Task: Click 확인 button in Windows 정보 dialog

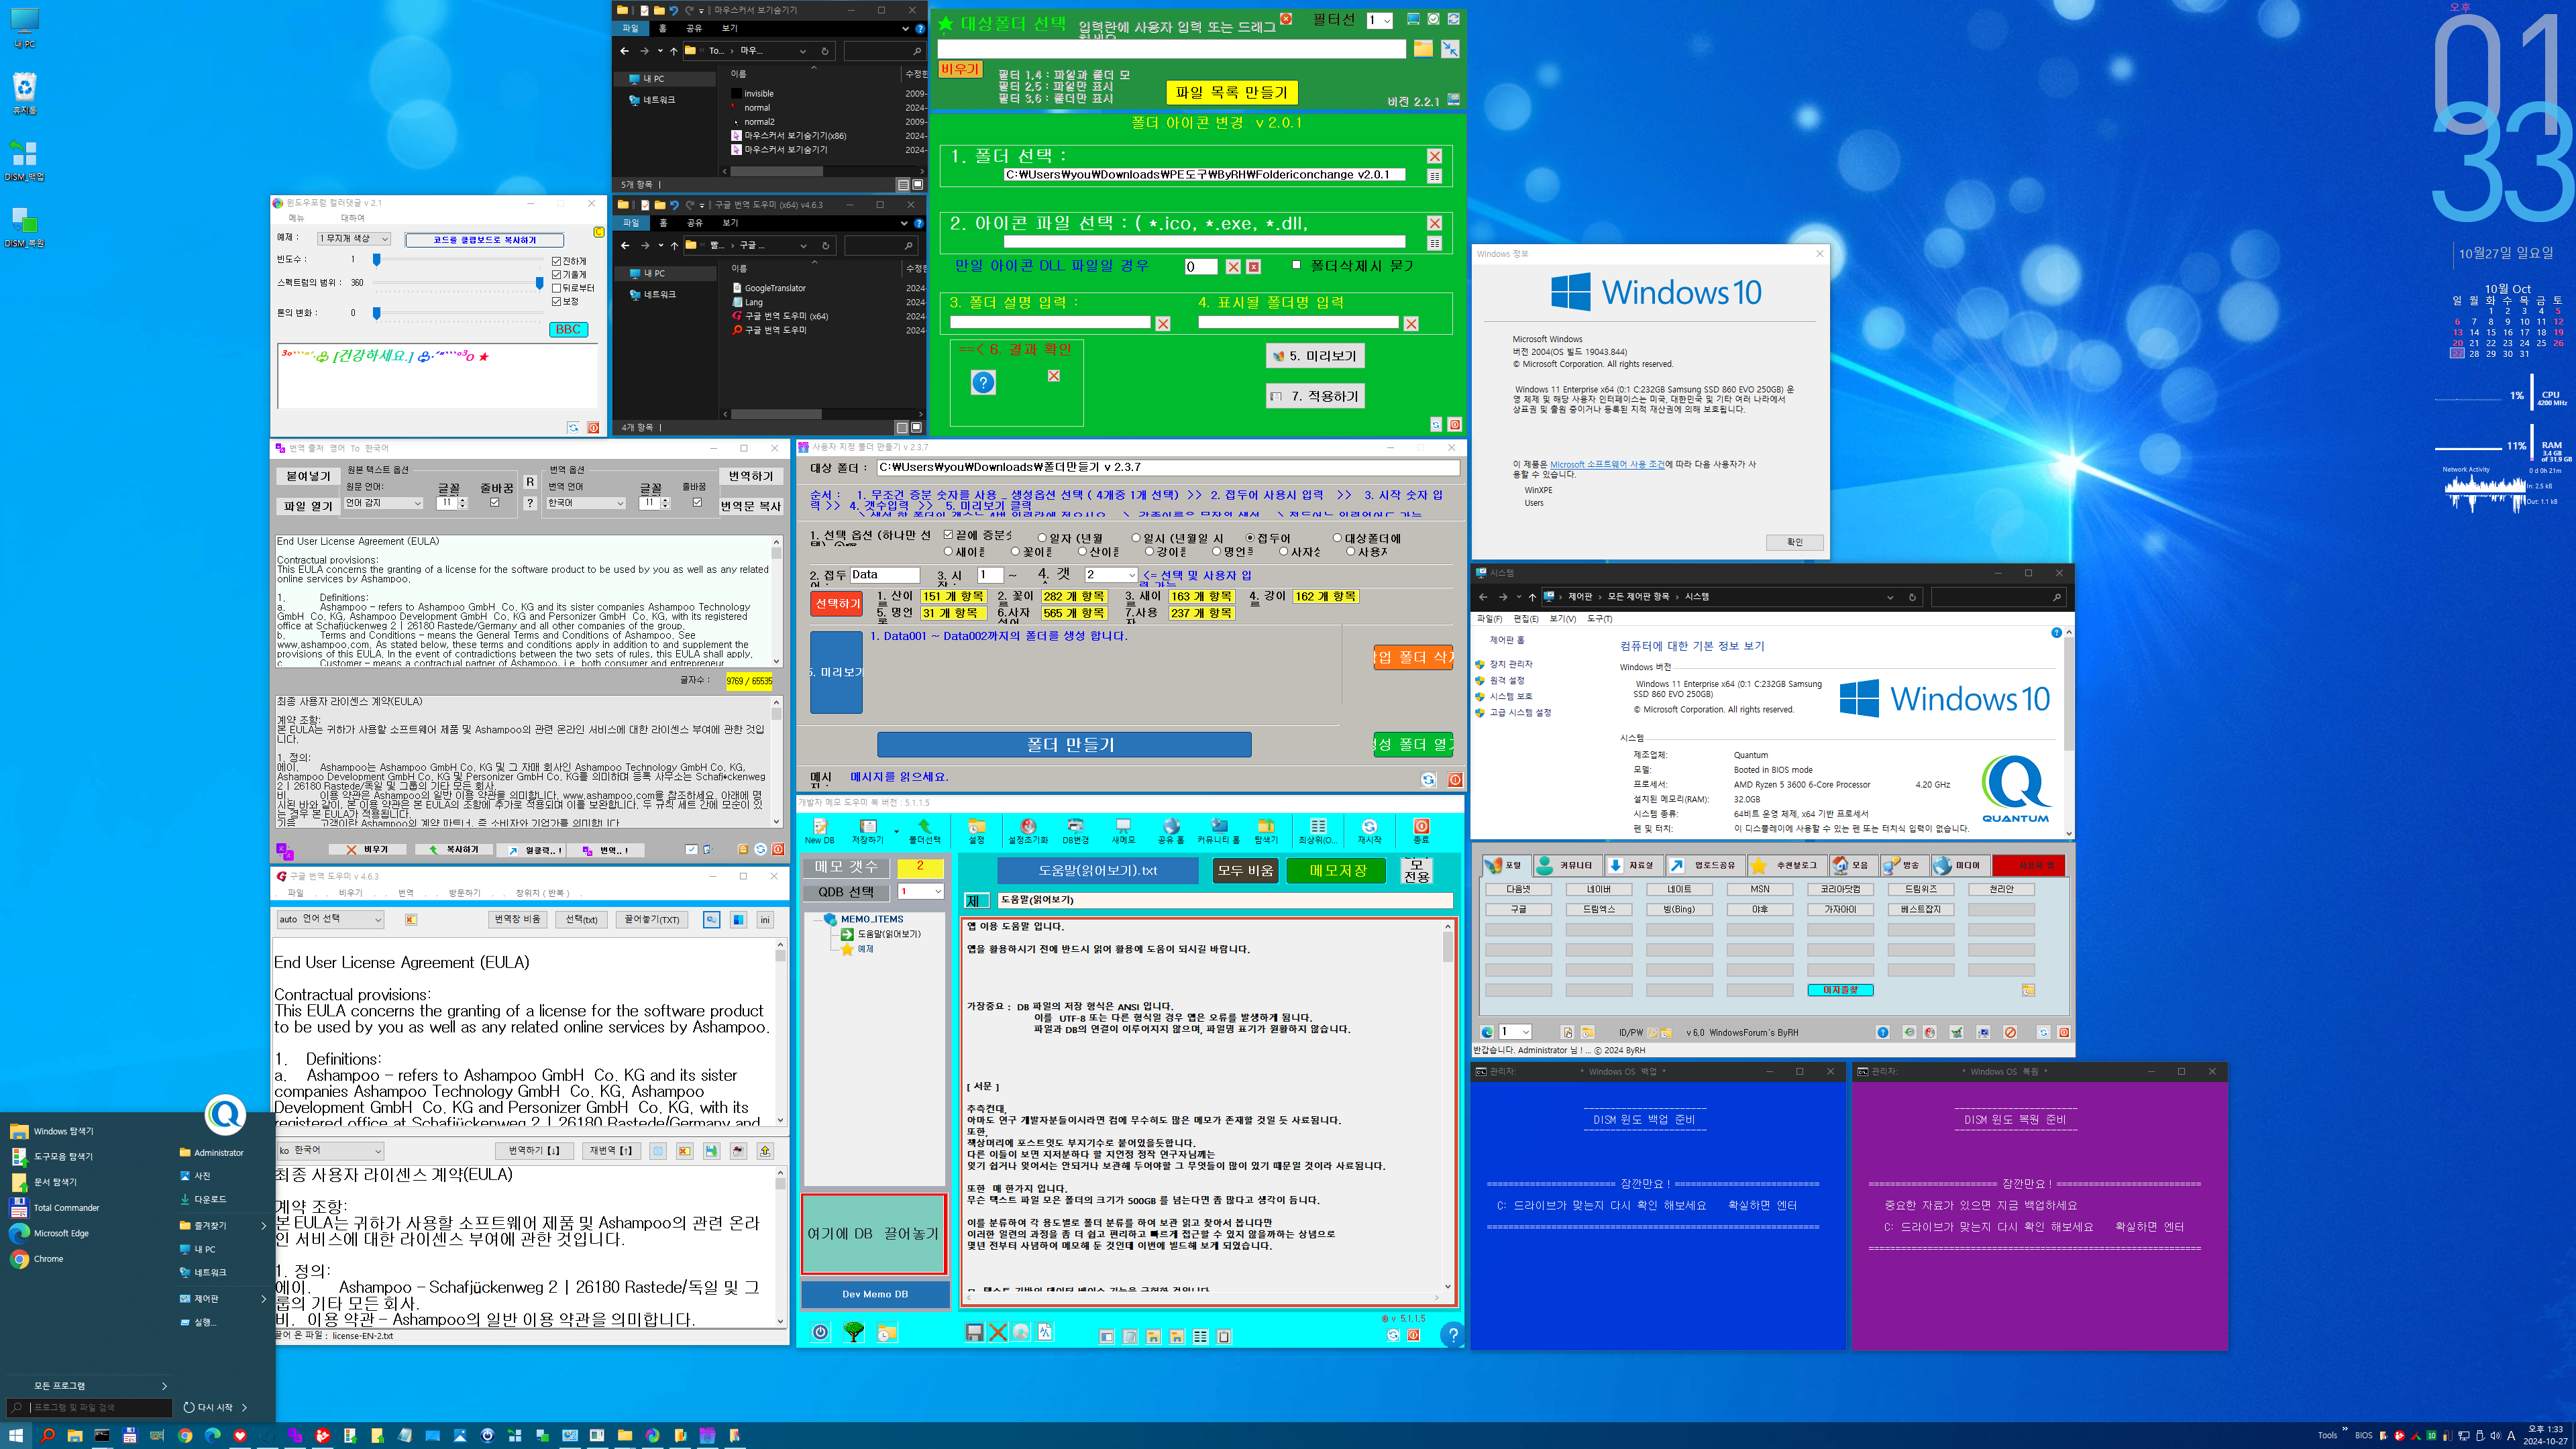Action: tap(1794, 542)
